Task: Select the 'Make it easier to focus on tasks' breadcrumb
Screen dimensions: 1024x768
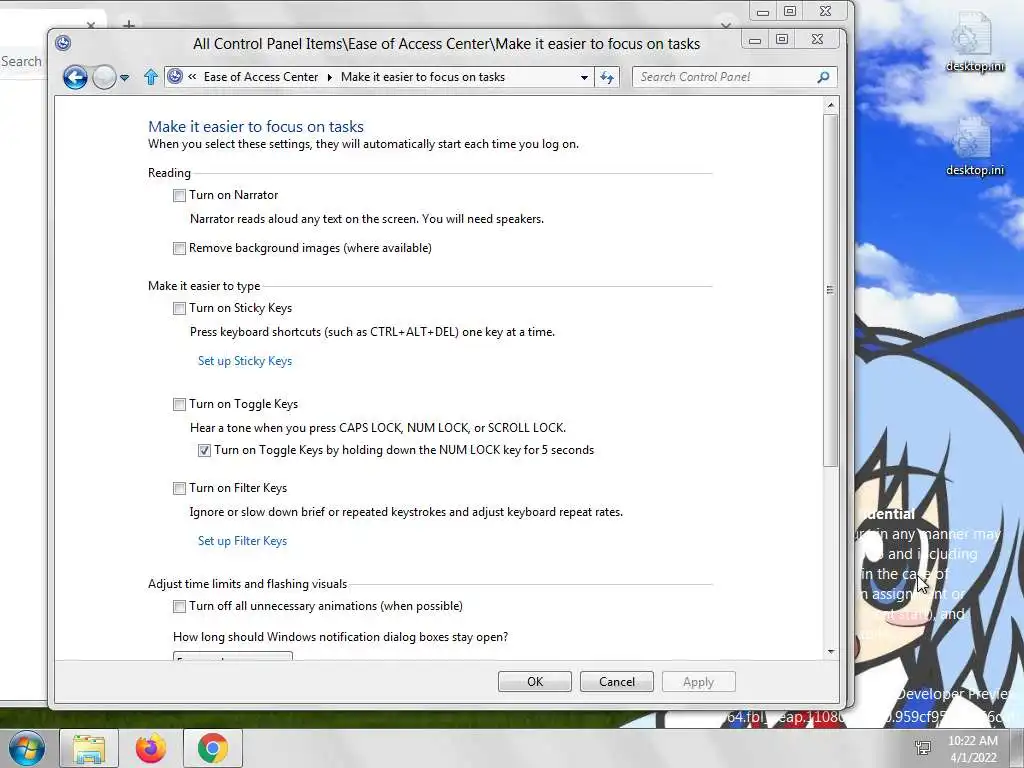Action: [x=423, y=77]
